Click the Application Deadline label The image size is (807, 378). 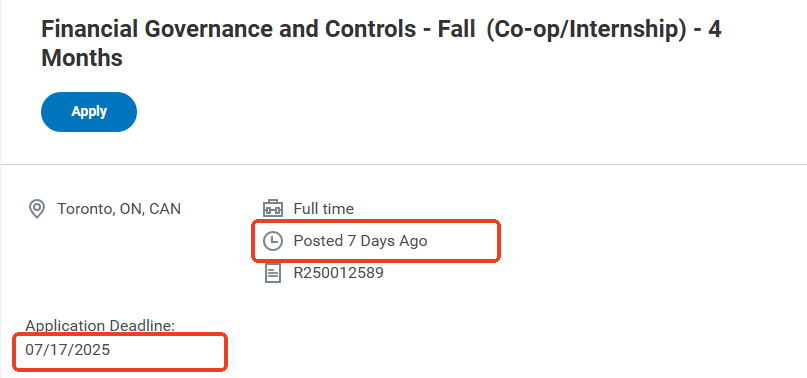[100, 325]
